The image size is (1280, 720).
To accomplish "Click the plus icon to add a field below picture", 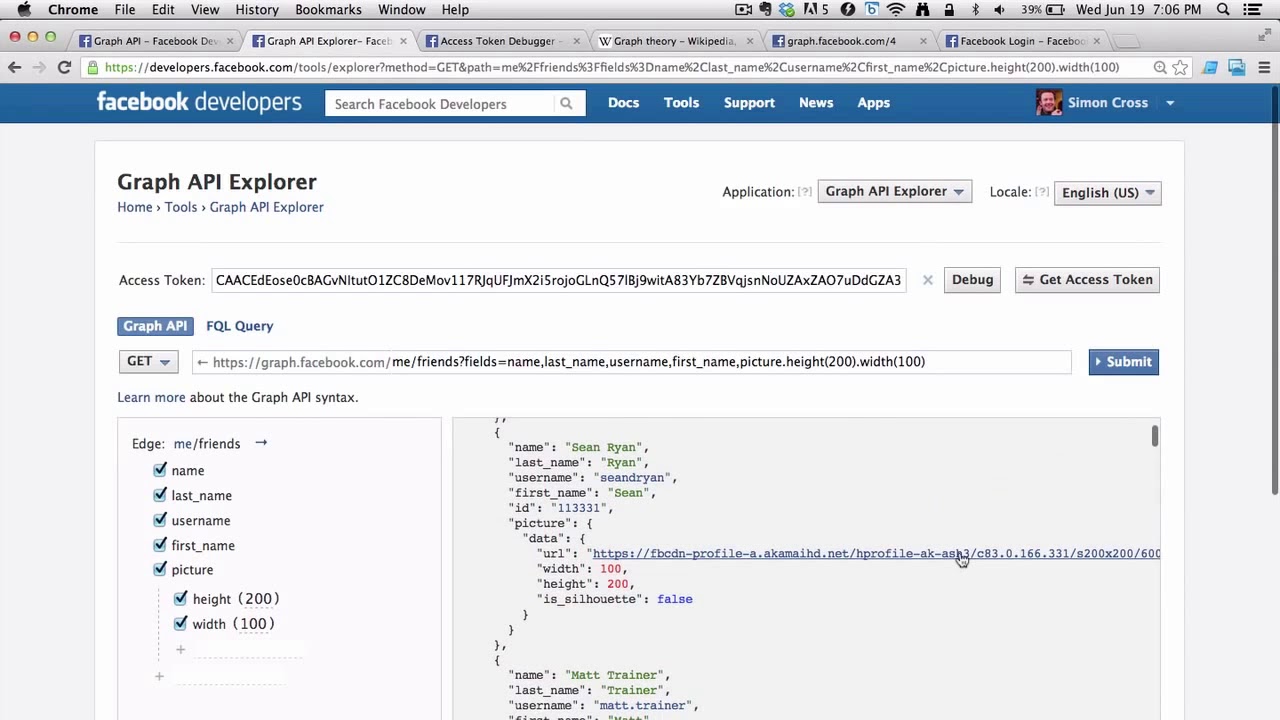I will tap(159, 677).
